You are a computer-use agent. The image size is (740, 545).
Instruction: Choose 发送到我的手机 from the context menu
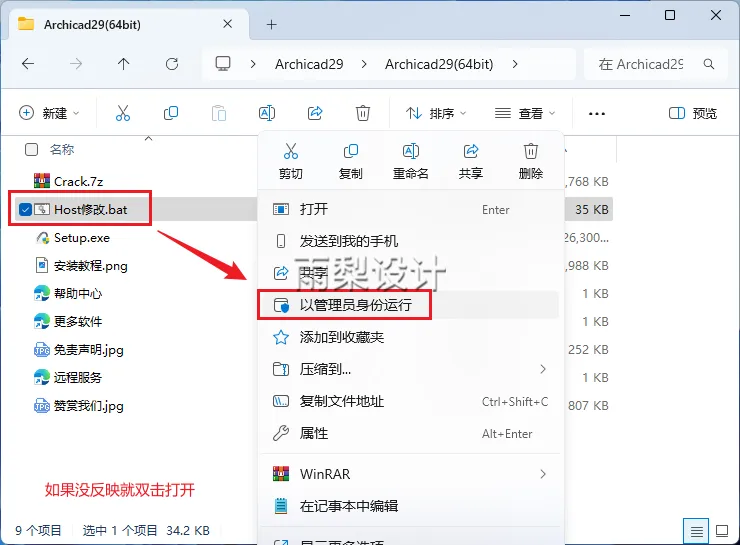(411, 241)
